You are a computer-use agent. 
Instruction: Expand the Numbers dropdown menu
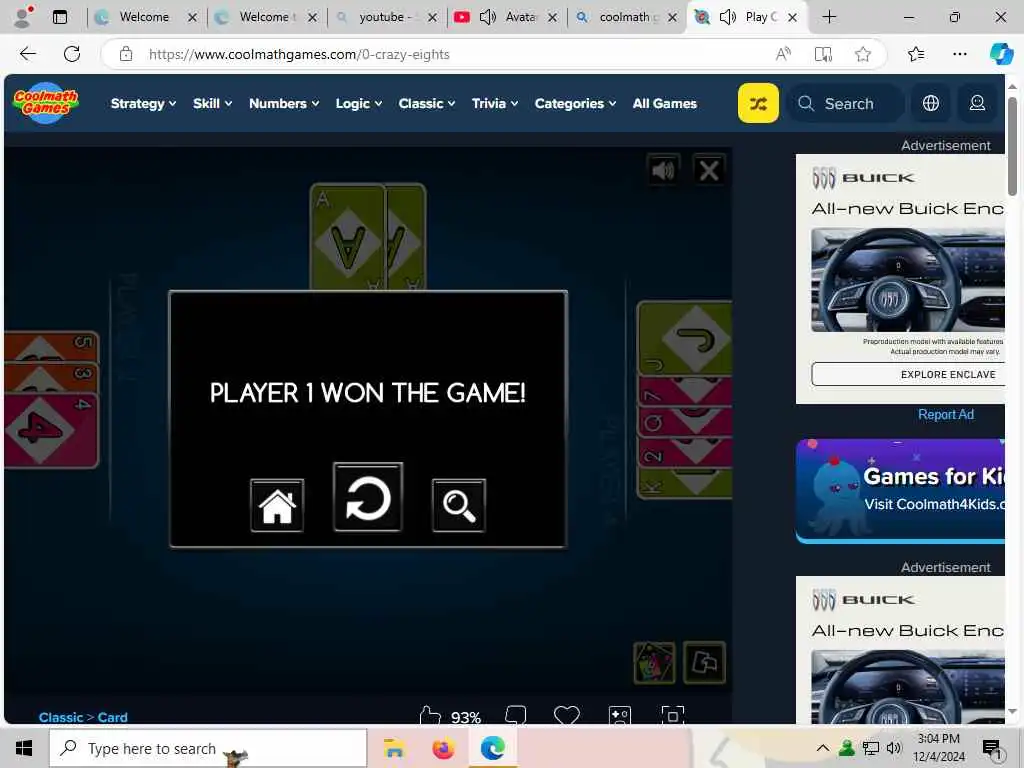[x=284, y=103]
